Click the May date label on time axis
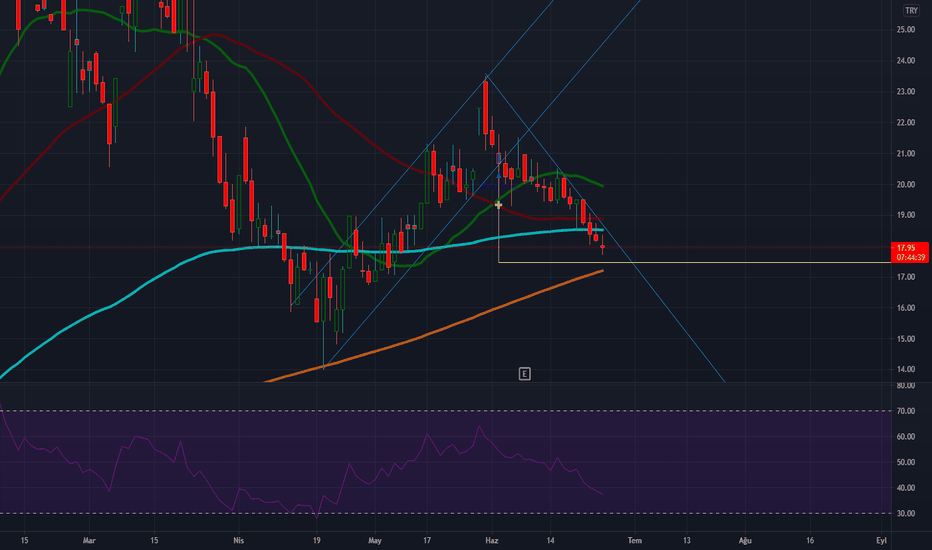Viewport: 932px width, 550px height. [x=374, y=540]
